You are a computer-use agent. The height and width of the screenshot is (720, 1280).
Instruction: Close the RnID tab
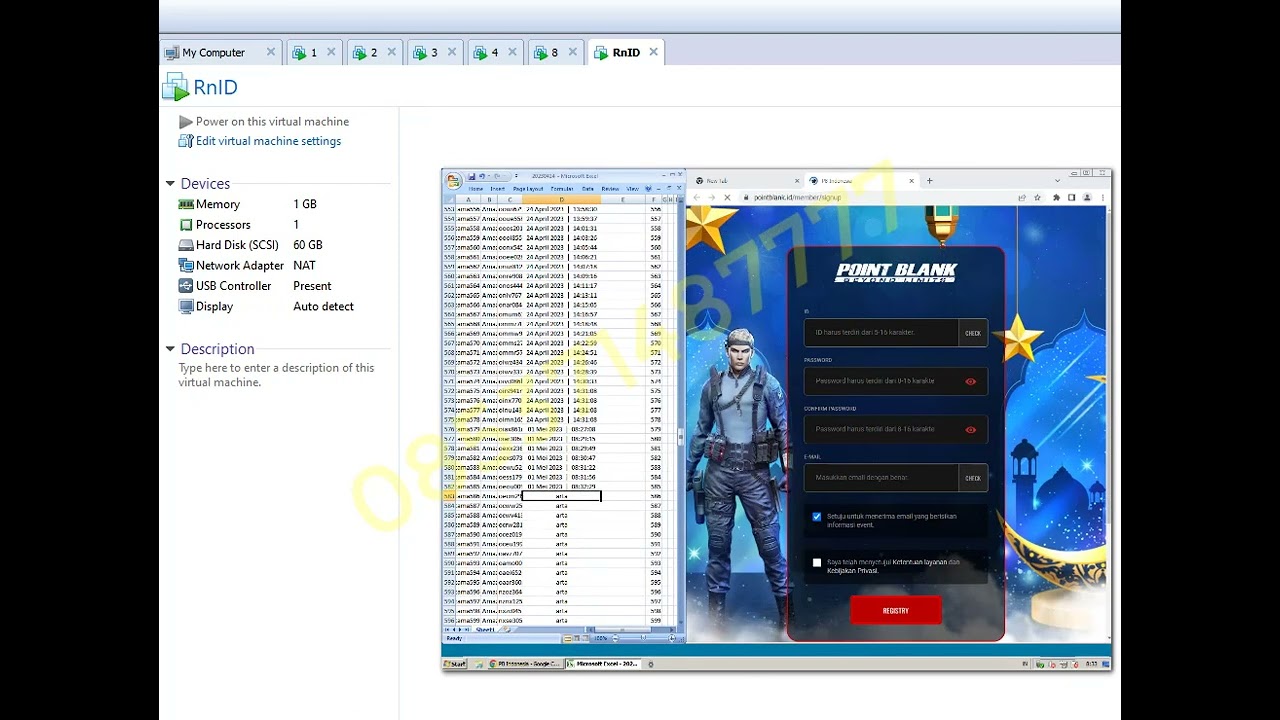pyautogui.click(x=653, y=52)
